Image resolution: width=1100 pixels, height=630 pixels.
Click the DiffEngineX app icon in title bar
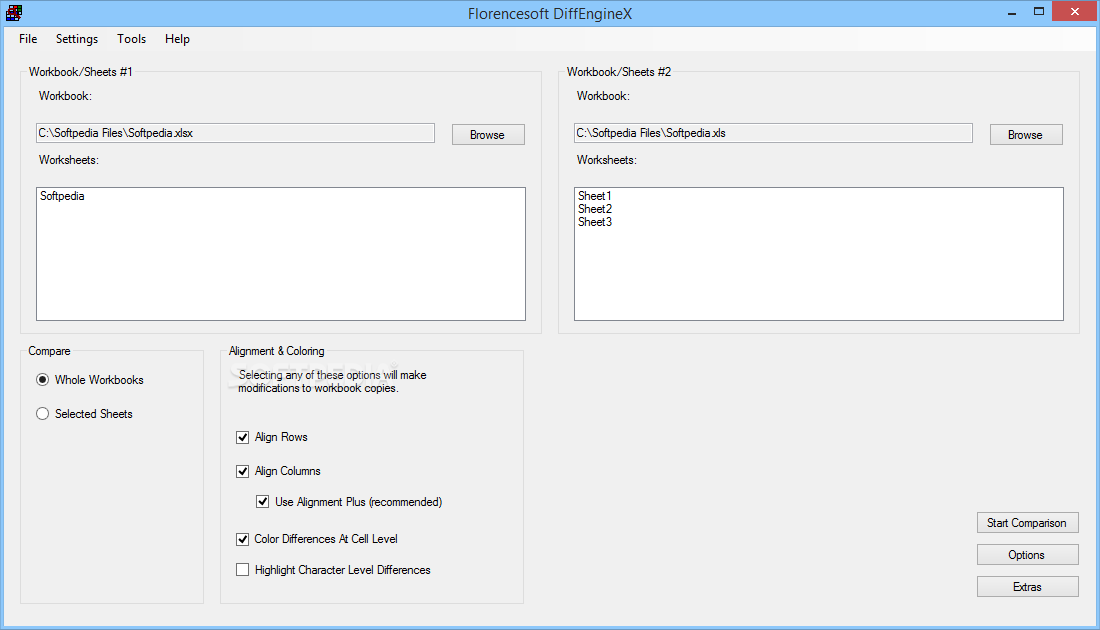[x=14, y=13]
